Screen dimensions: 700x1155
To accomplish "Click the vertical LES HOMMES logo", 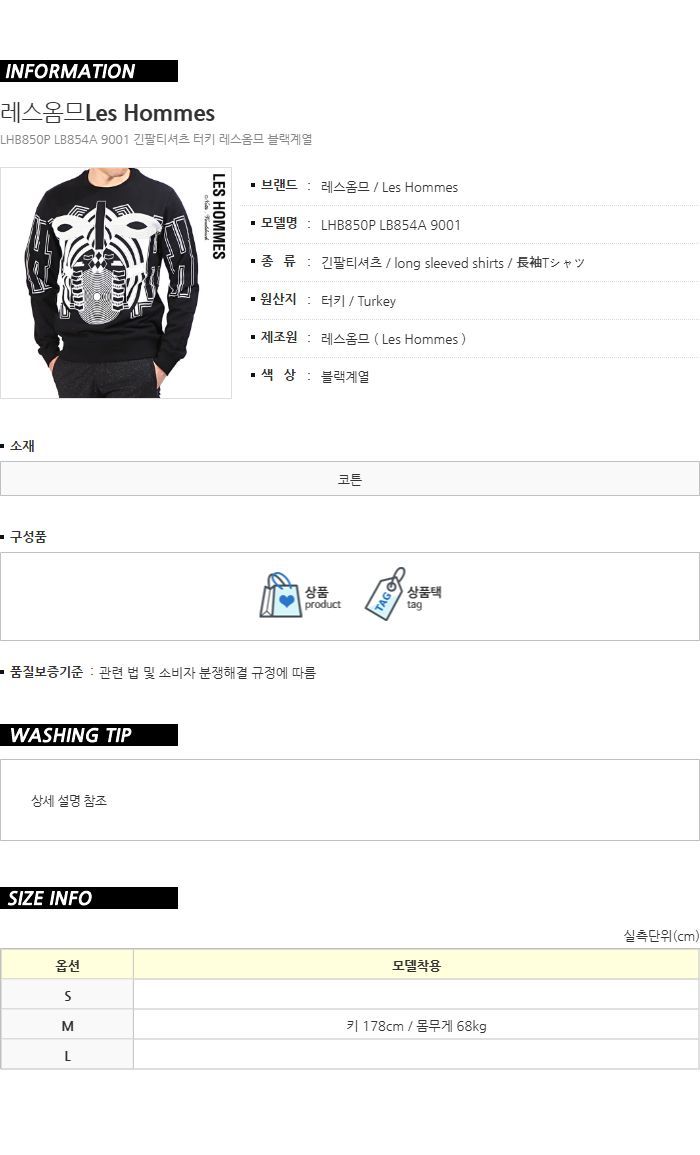I will [217, 217].
